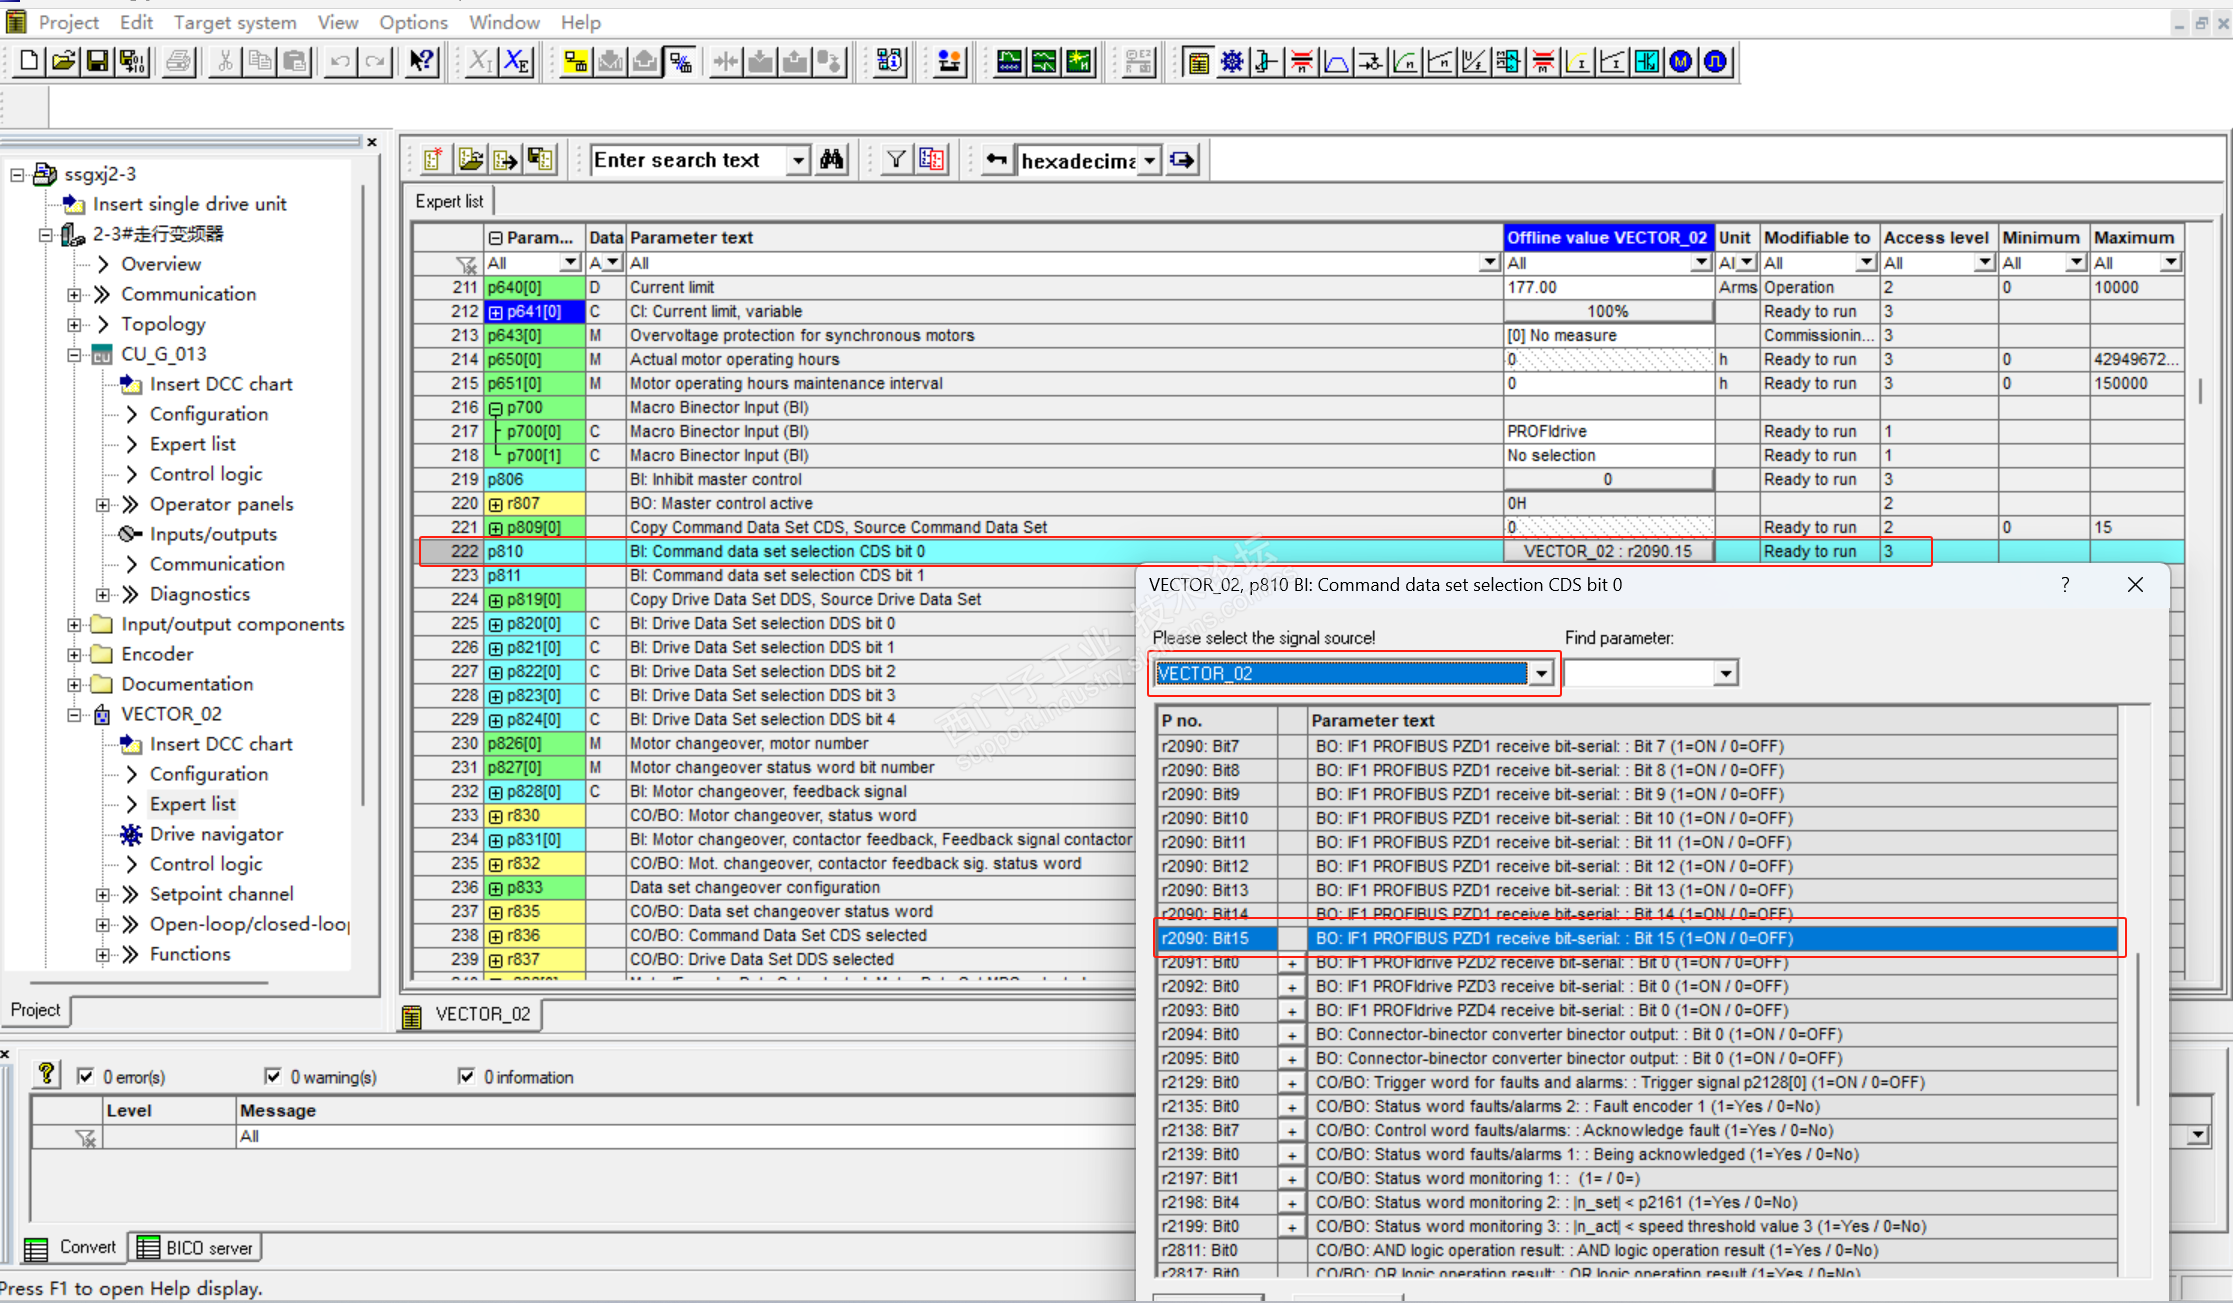2233x1303 pixels.
Task: Select Drive navigator in the tree
Action: (x=216, y=834)
